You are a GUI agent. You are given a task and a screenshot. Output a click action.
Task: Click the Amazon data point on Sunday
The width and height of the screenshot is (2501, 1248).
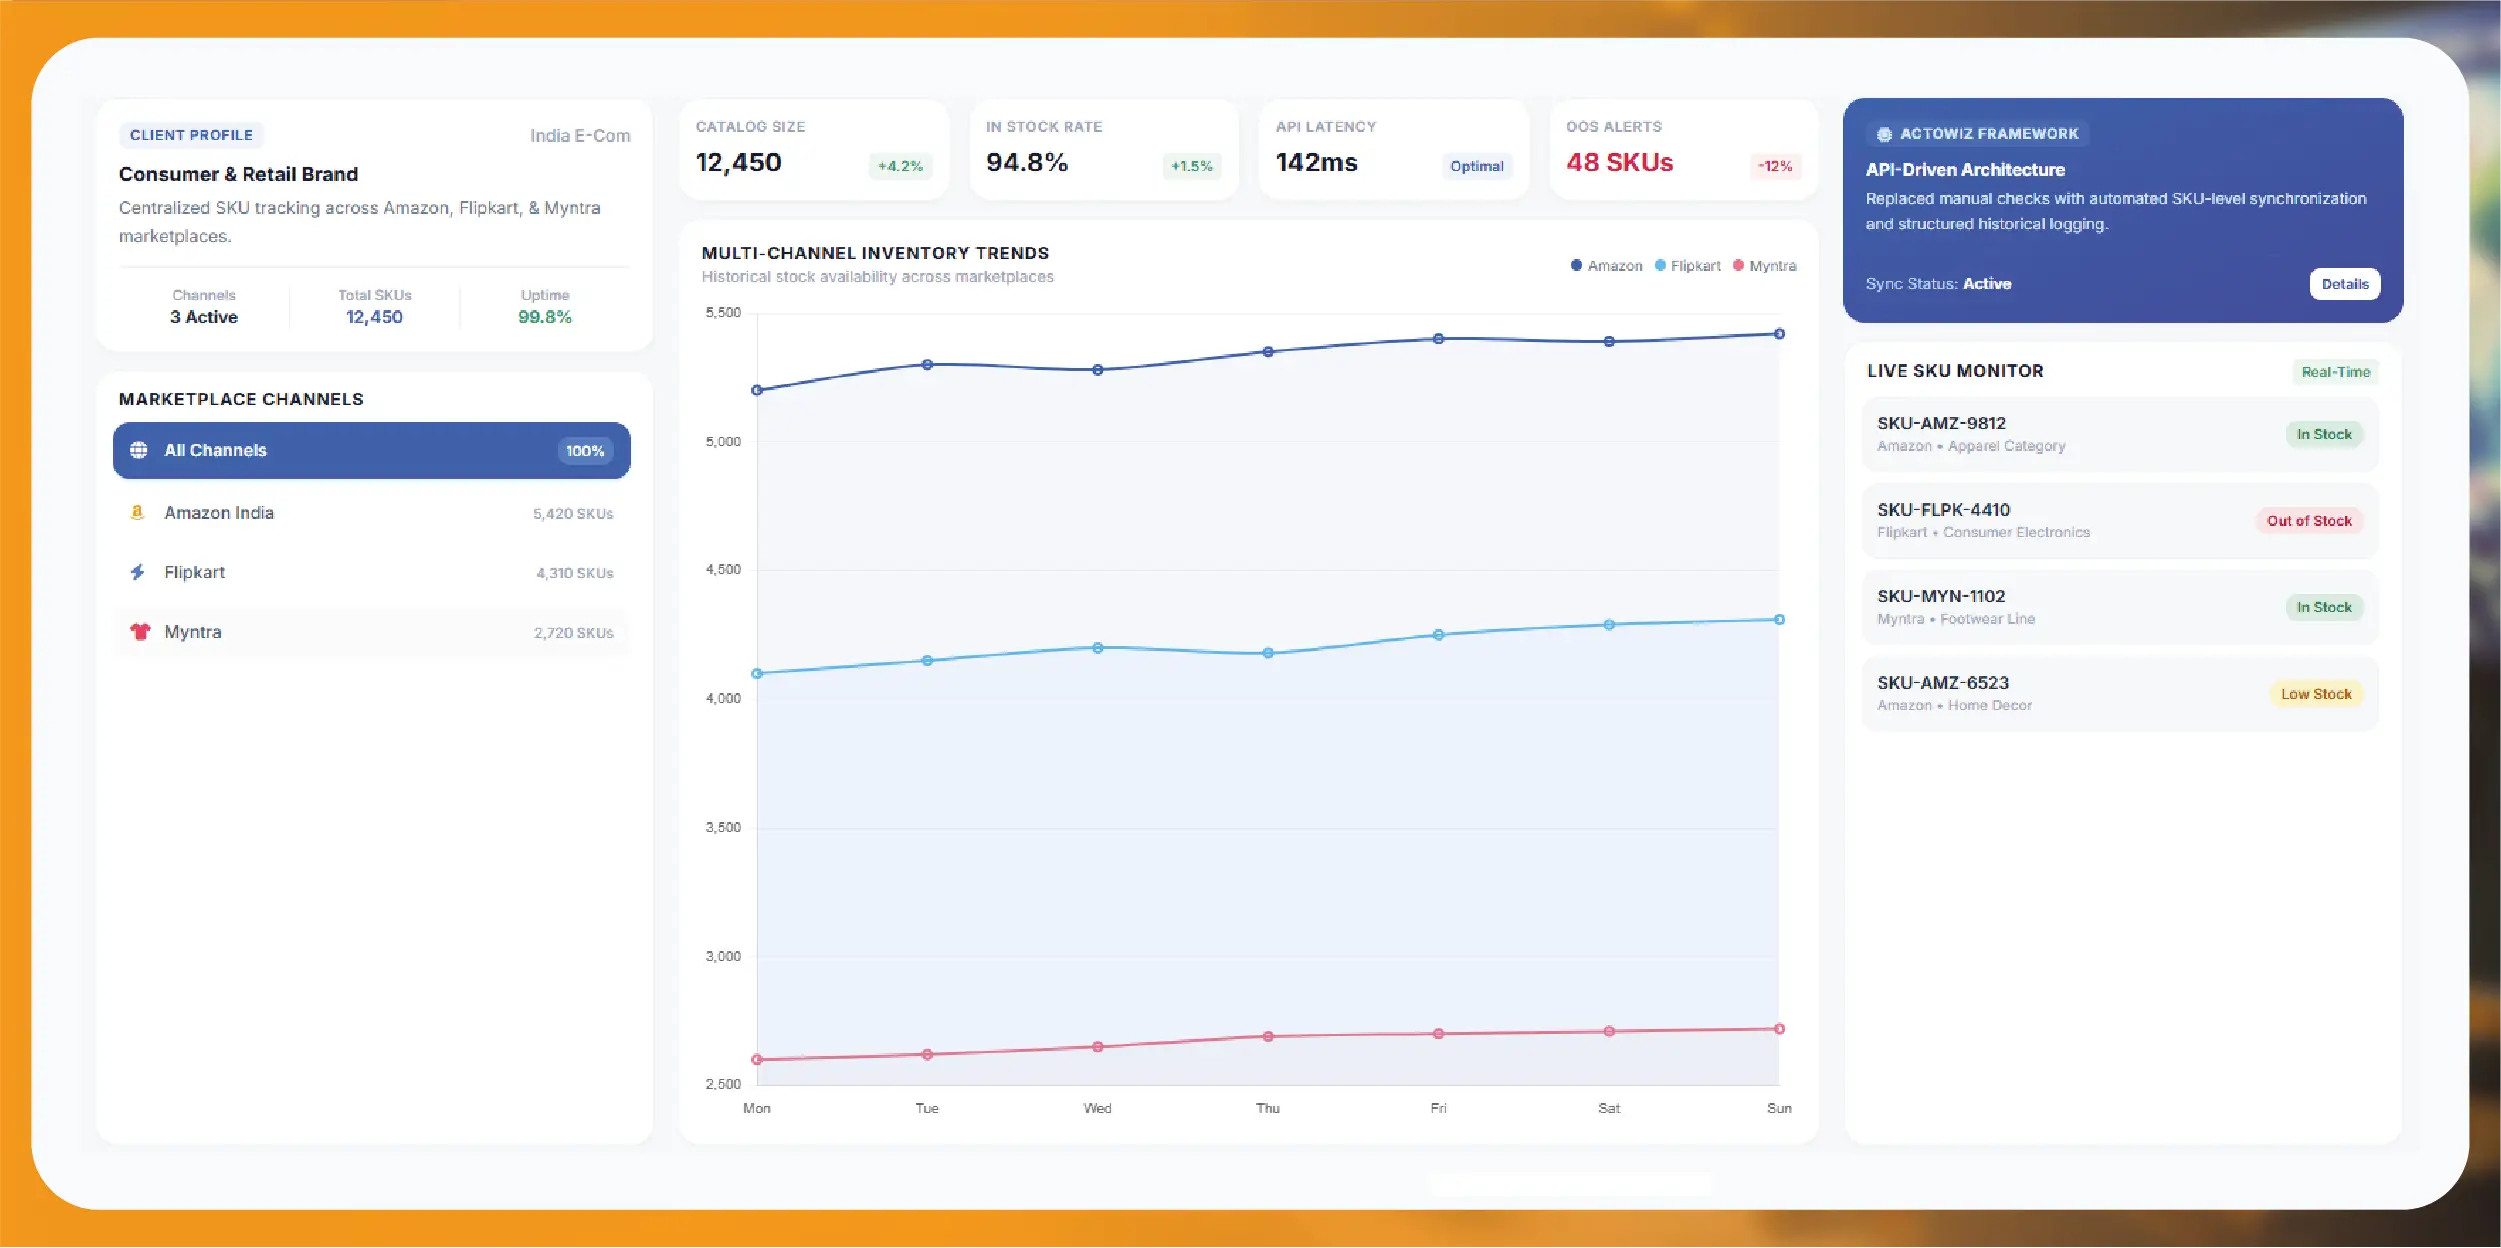1779,334
